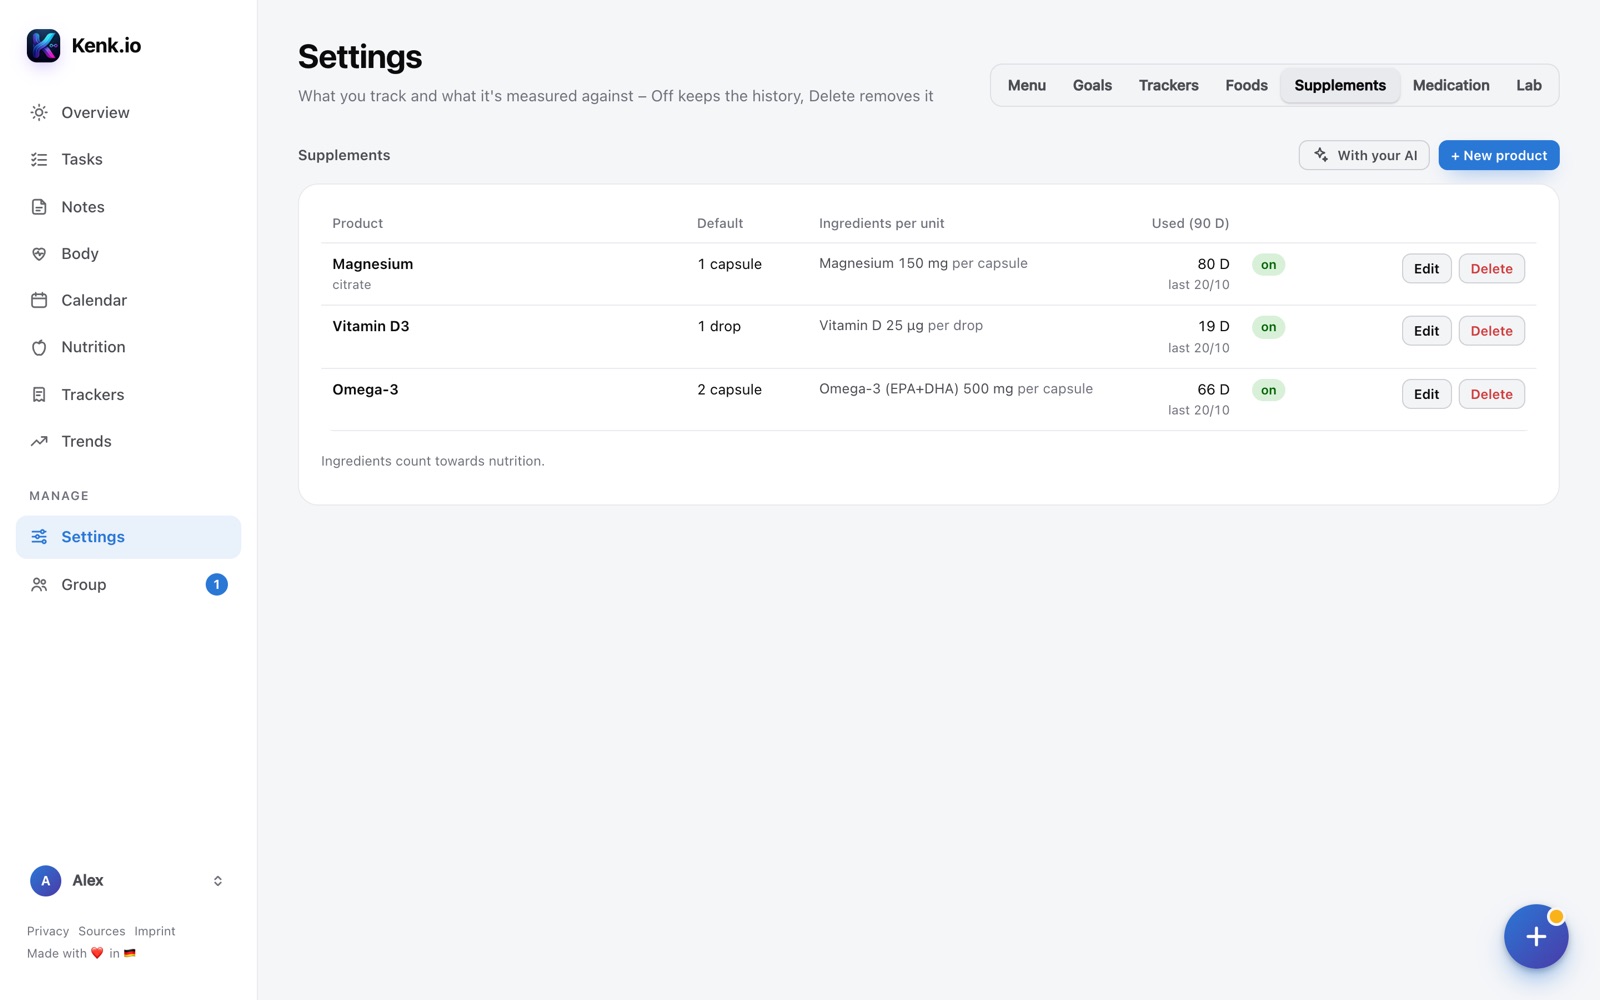Image resolution: width=1600 pixels, height=1000 pixels.
Task: Expand the Alex account switcher chevron
Action: tap(218, 881)
